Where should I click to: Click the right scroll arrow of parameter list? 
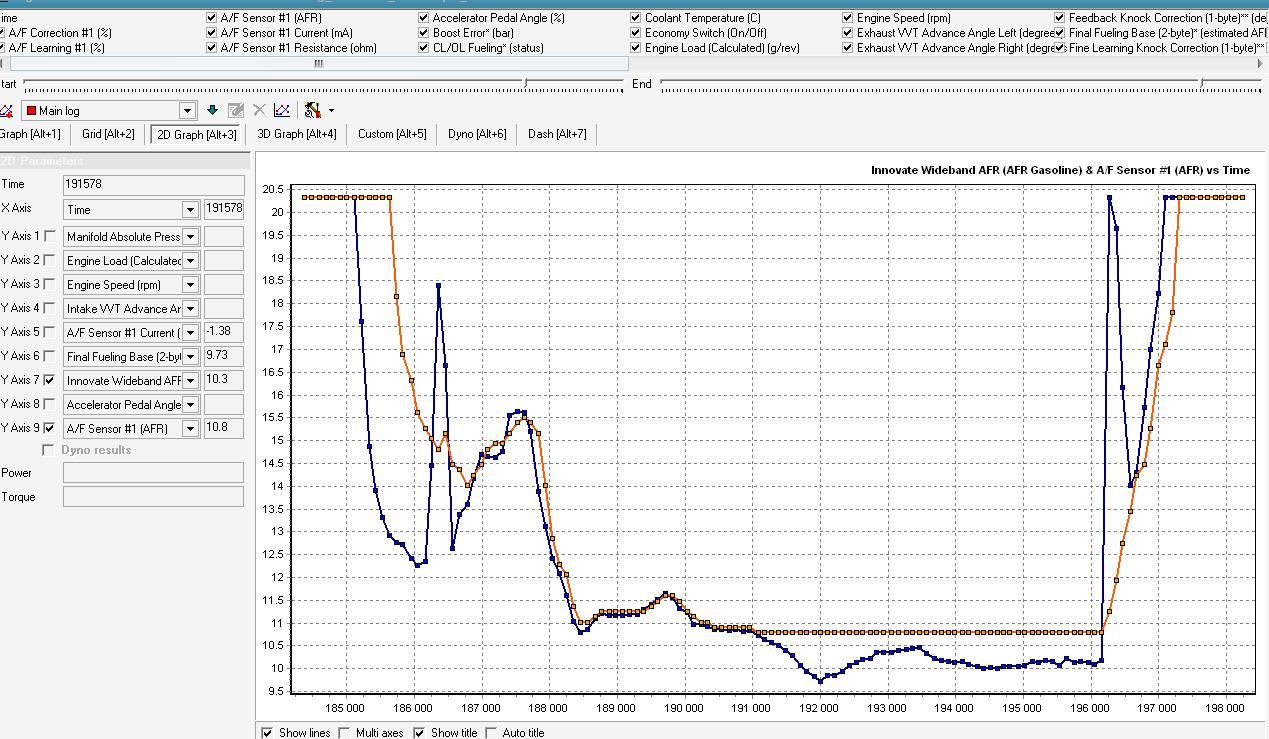tap(1260, 63)
